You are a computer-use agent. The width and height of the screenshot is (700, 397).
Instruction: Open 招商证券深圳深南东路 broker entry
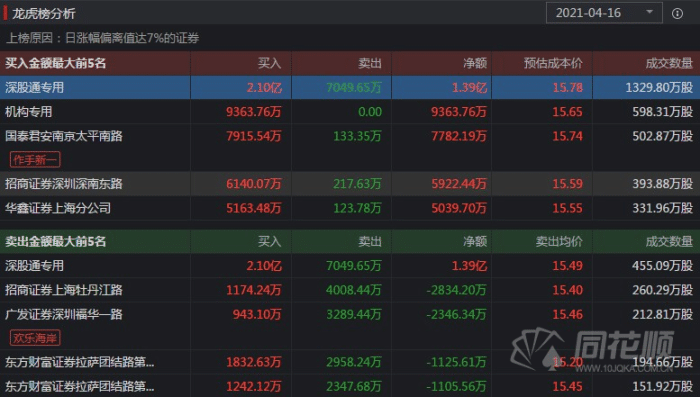[64, 184]
